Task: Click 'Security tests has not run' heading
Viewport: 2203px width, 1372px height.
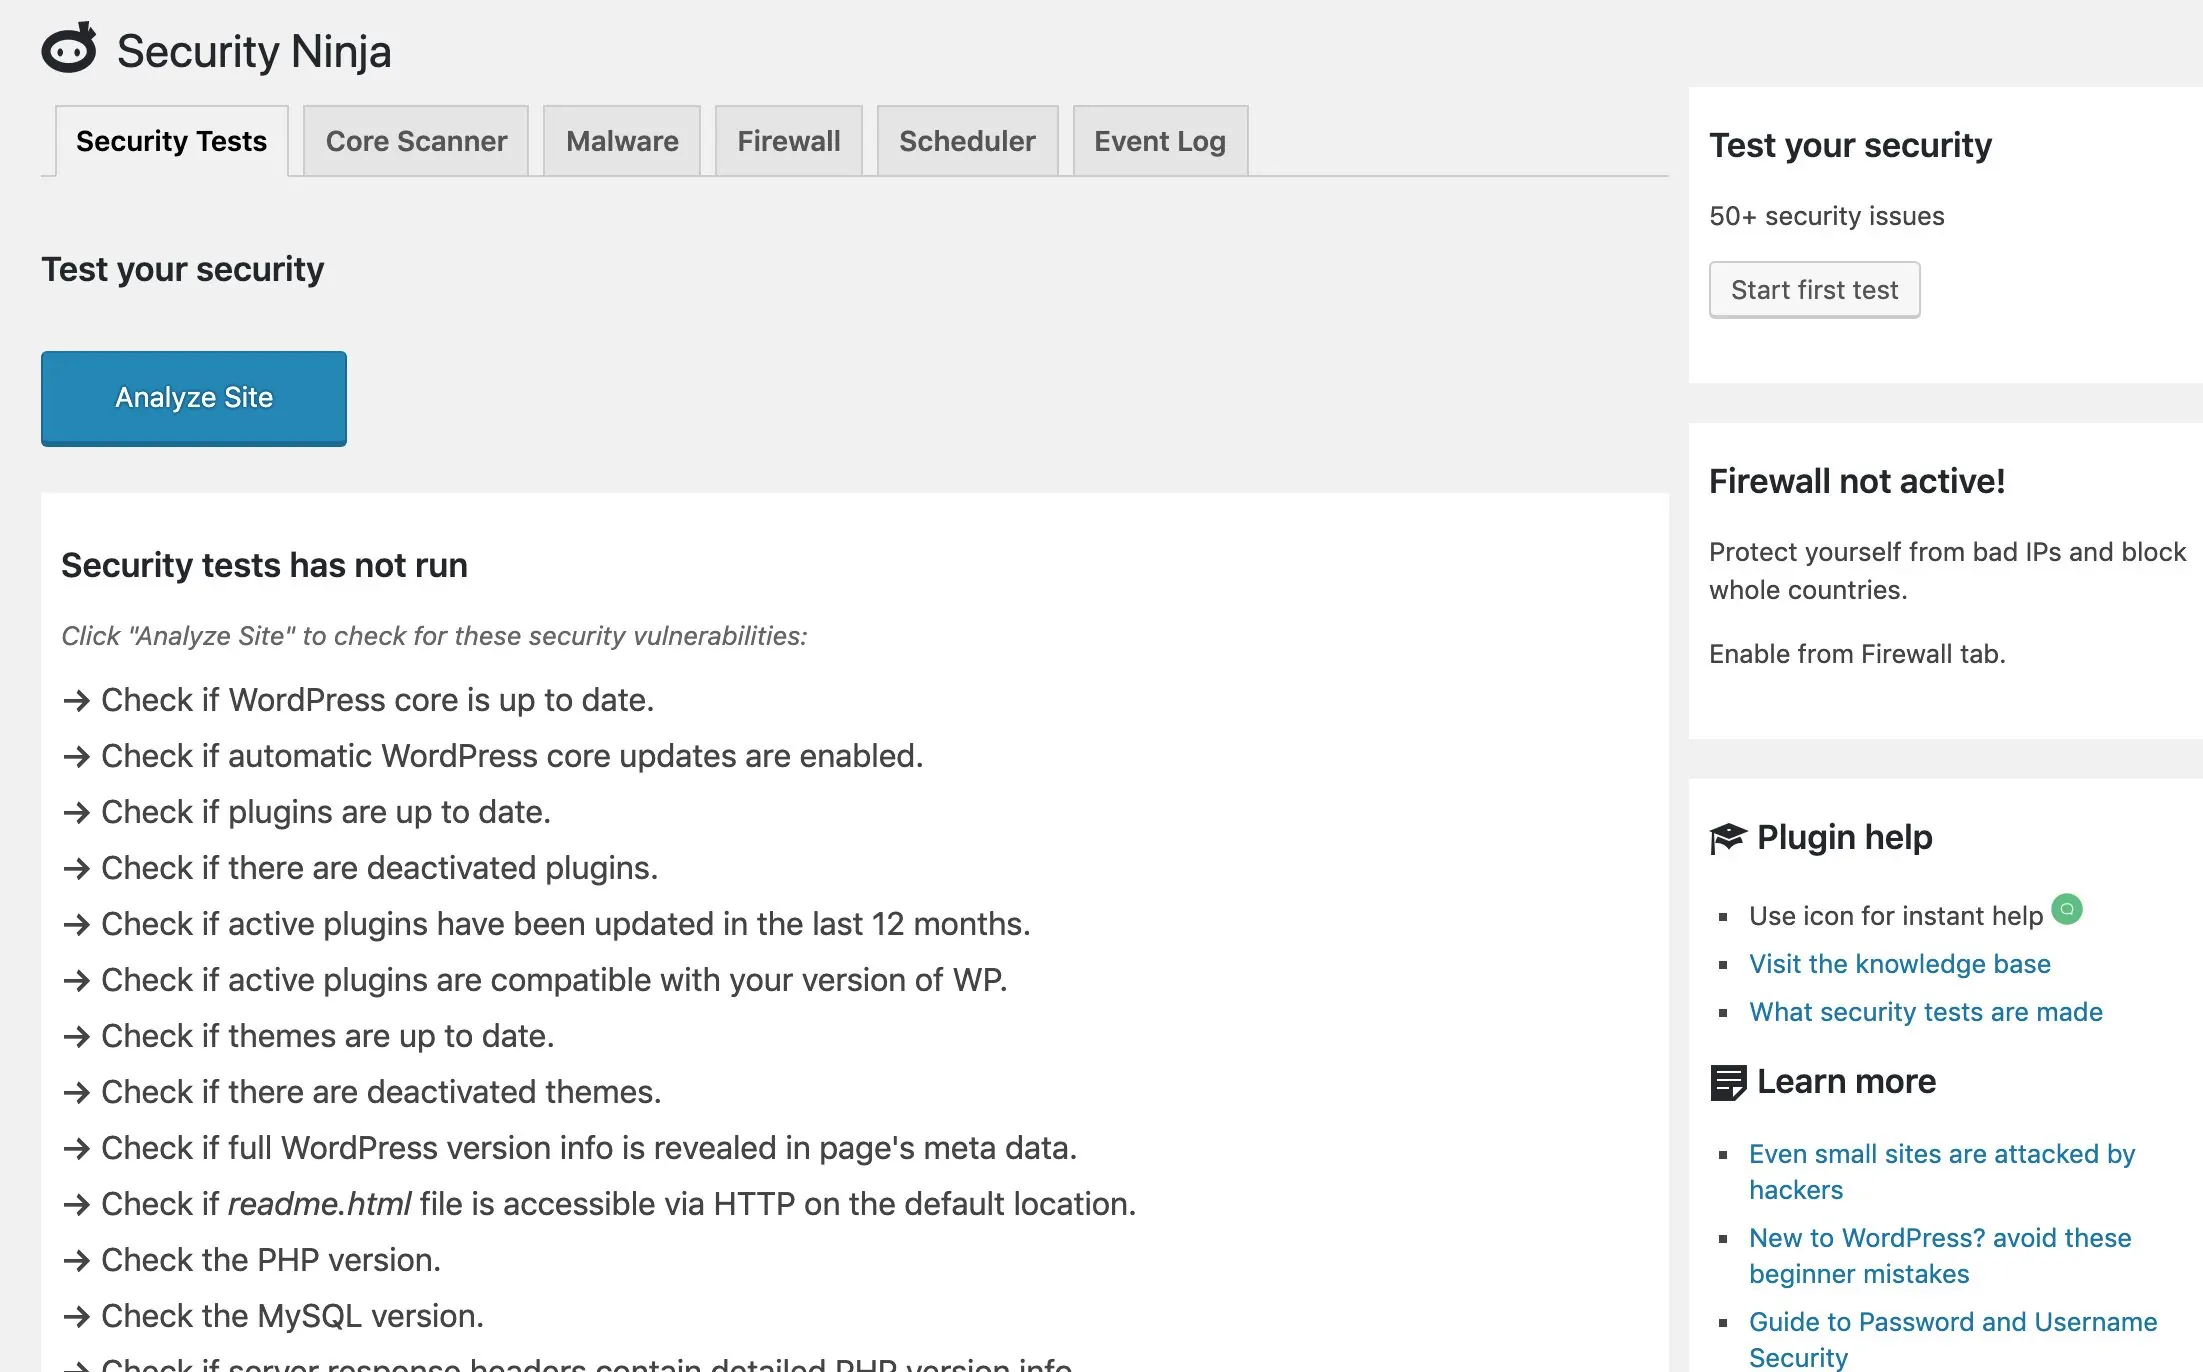Action: pos(264,566)
